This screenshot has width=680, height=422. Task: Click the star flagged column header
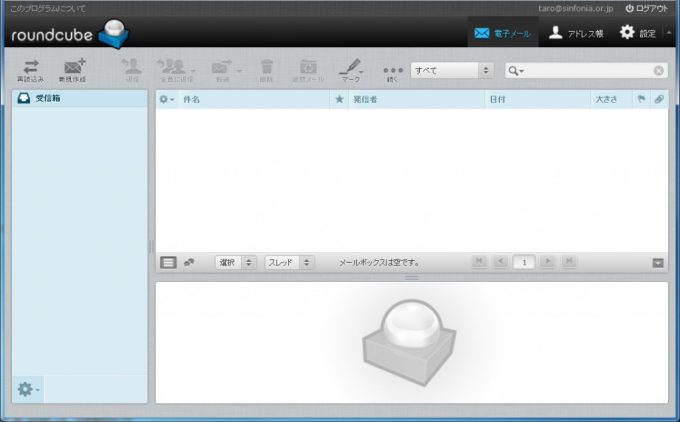tap(339, 99)
